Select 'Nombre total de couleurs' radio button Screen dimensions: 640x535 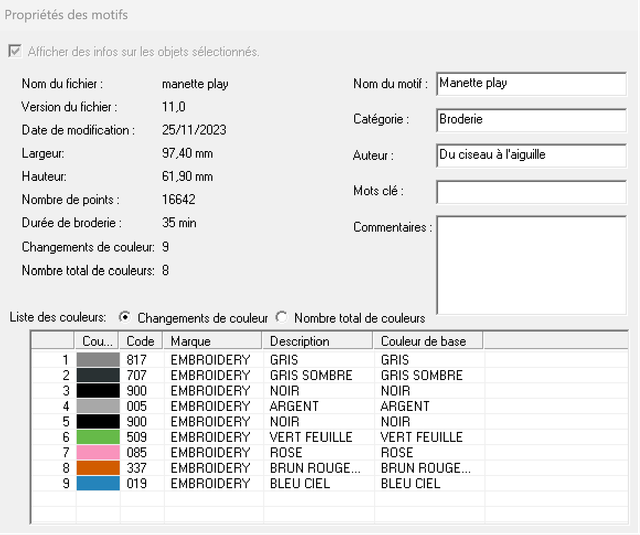pyautogui.click(x=282, y=317)
